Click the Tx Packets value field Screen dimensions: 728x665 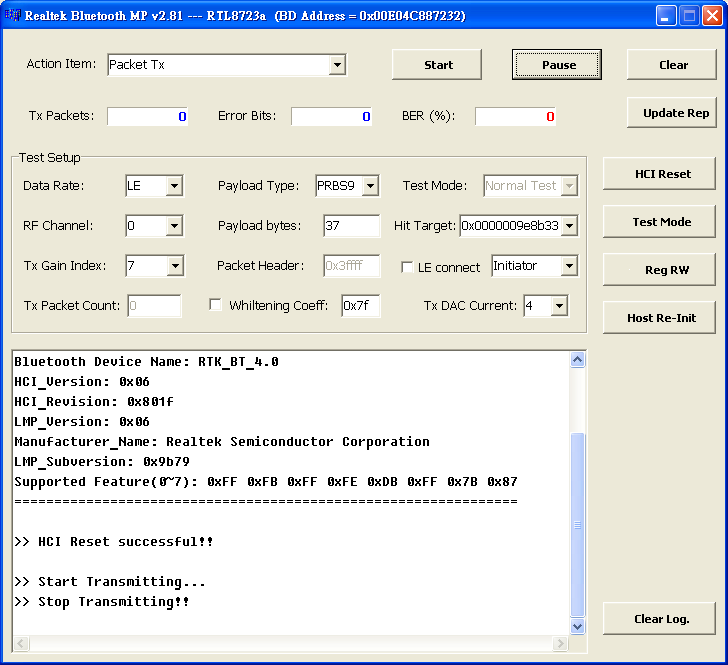point(147,116)
